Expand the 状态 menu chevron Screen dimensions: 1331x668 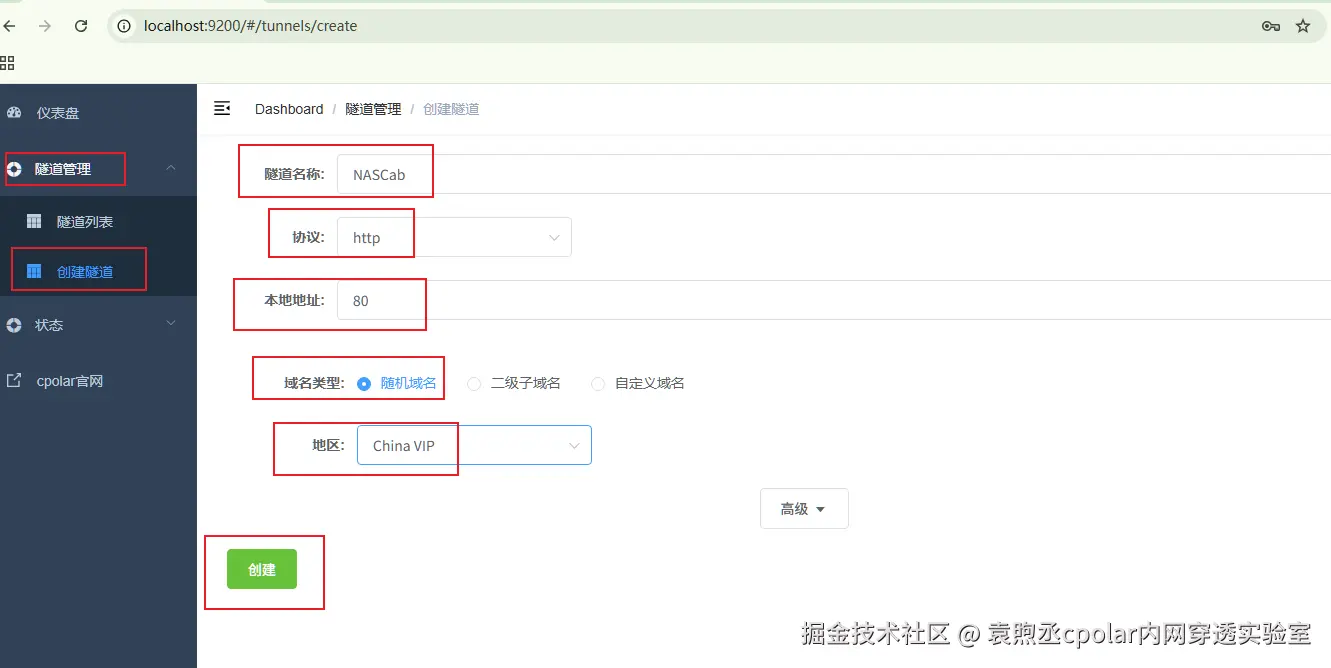tap(171, 323)
